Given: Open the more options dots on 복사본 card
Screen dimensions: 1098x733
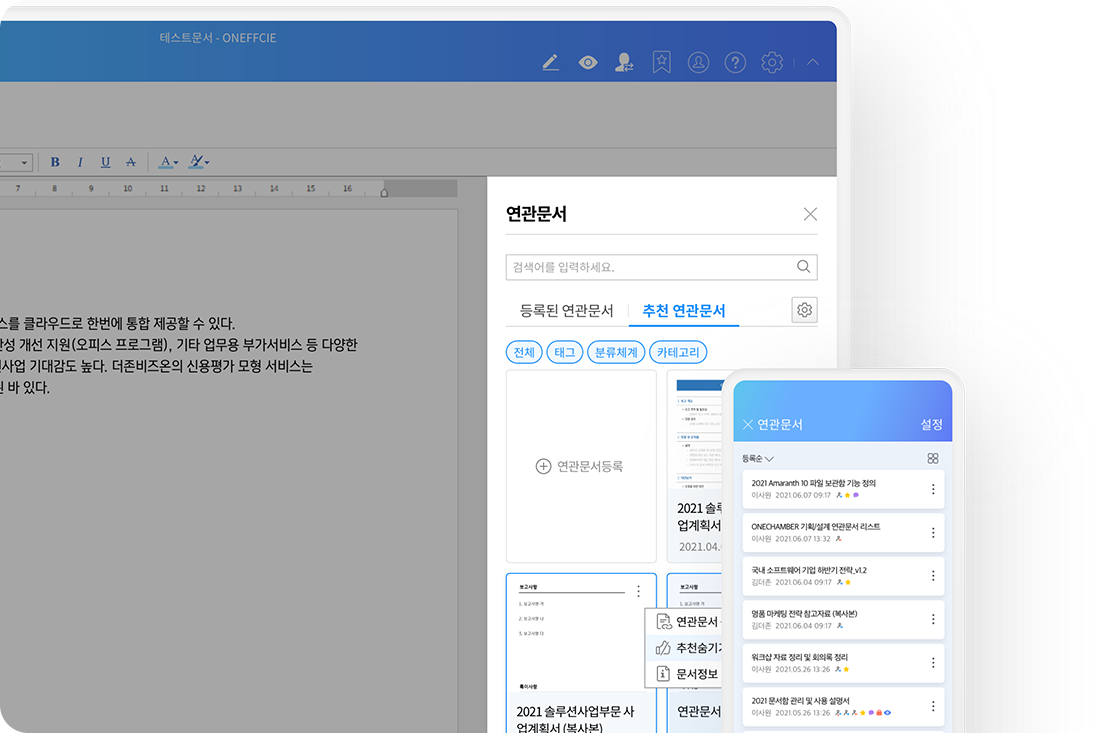Looking at the screenshot, I should 639,592.
